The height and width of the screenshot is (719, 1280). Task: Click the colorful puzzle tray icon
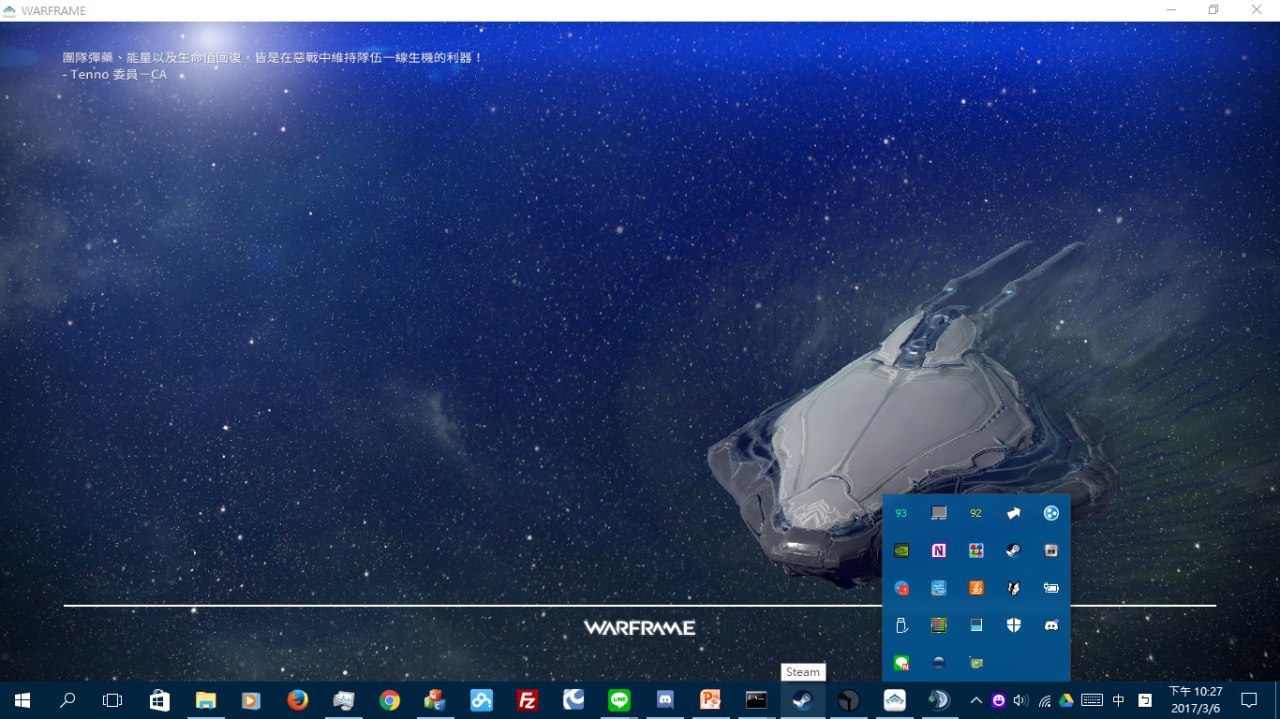tap(976, 550)
